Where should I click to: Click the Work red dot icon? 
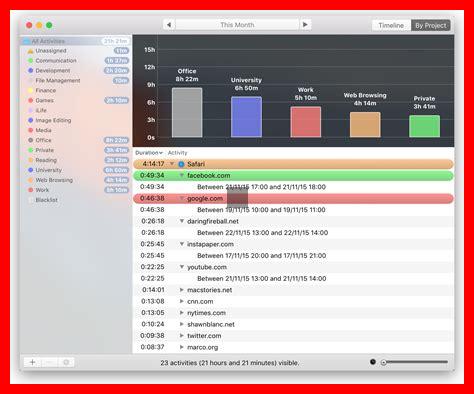pos(30,190)
